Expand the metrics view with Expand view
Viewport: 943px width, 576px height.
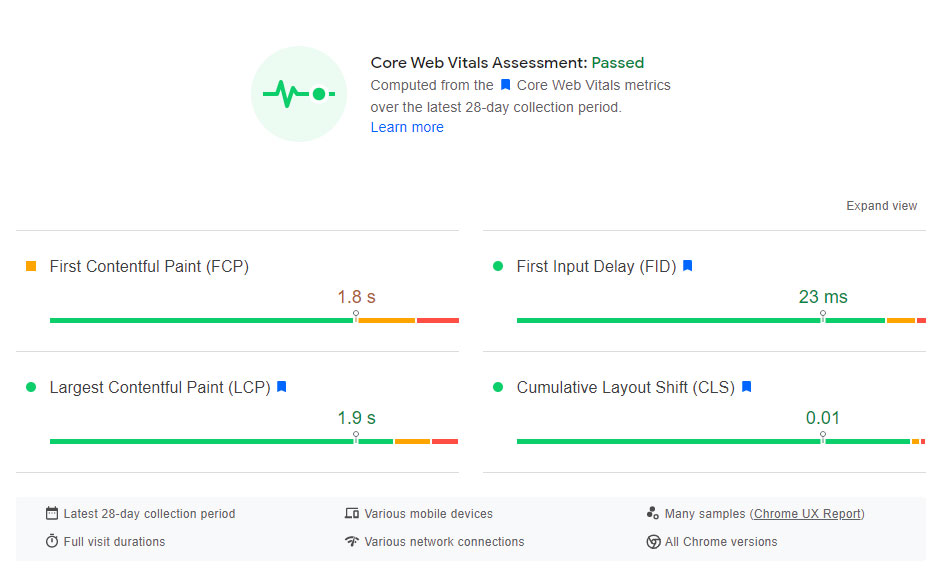pyautogui.click(x=881, y=206)
